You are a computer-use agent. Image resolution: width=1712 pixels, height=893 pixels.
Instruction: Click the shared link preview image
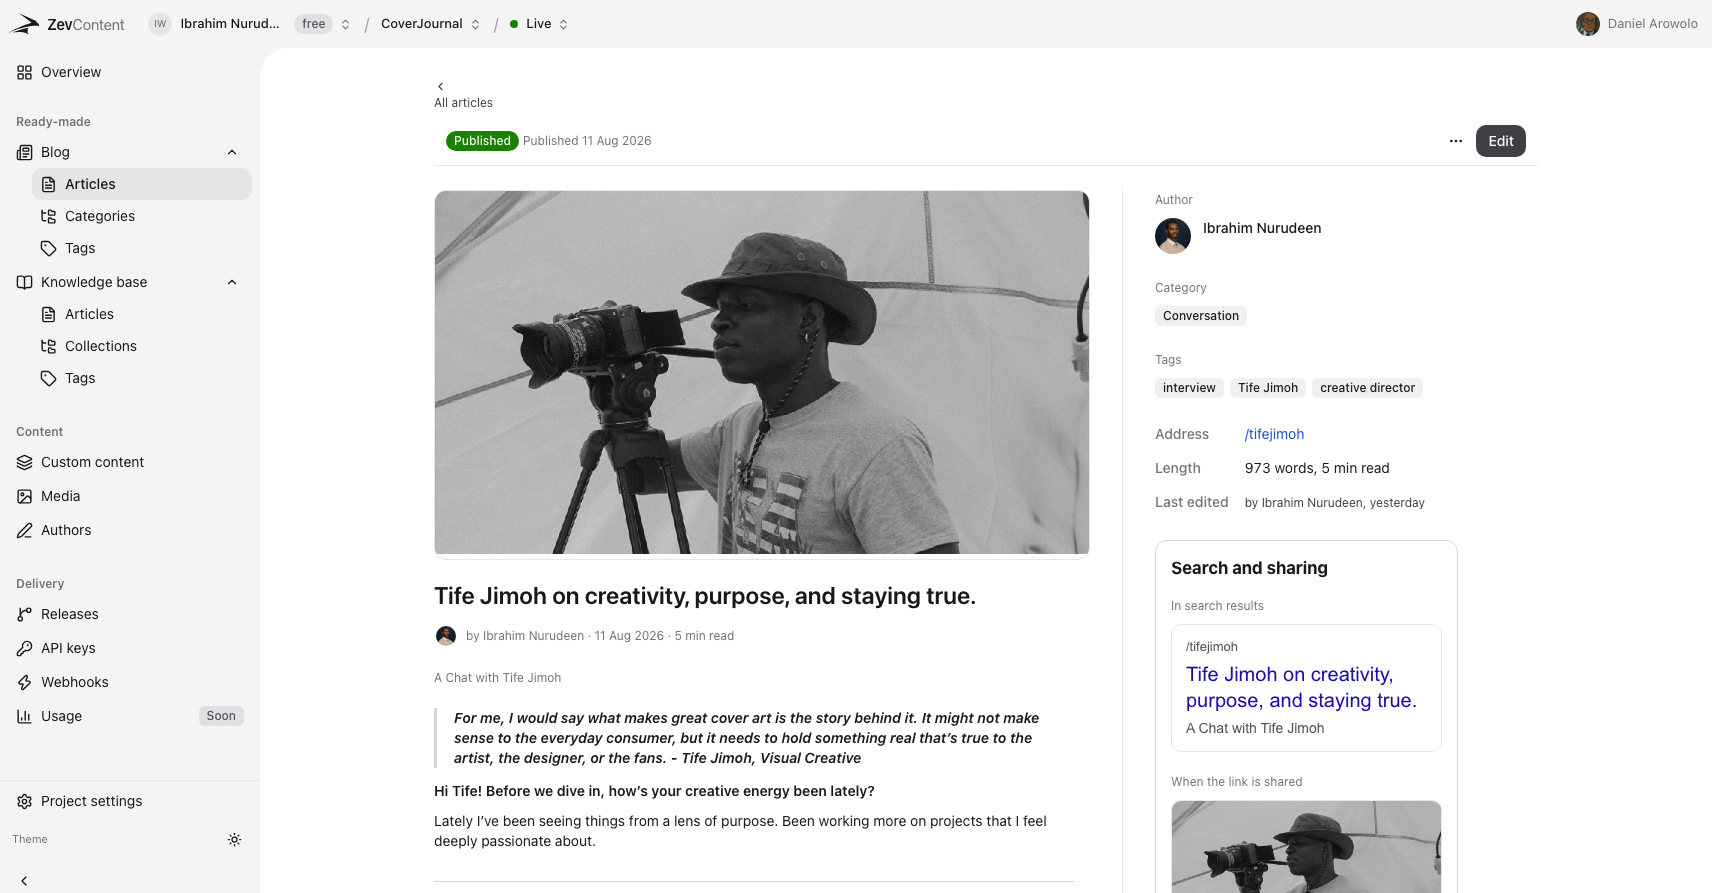click(x=1306, y=847)
